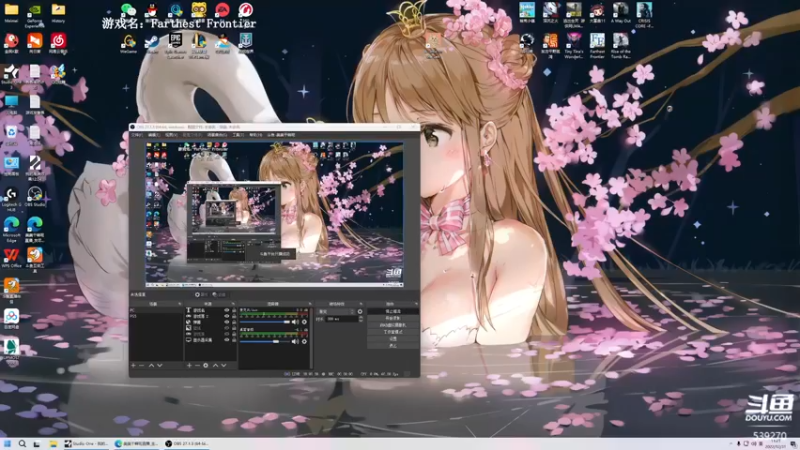Open source properties with the Sources gear icon
The image size is (800, 450).
(206, 365)
